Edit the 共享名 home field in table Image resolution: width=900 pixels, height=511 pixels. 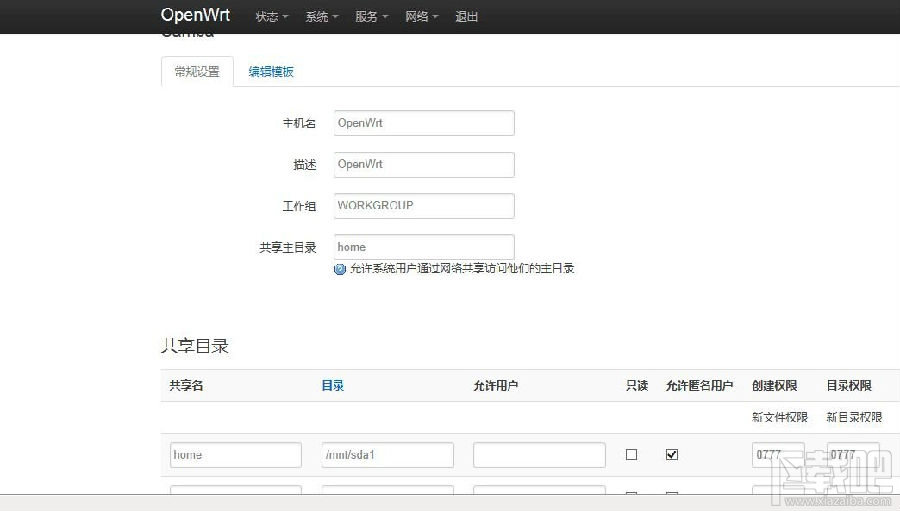pos(236,455)
